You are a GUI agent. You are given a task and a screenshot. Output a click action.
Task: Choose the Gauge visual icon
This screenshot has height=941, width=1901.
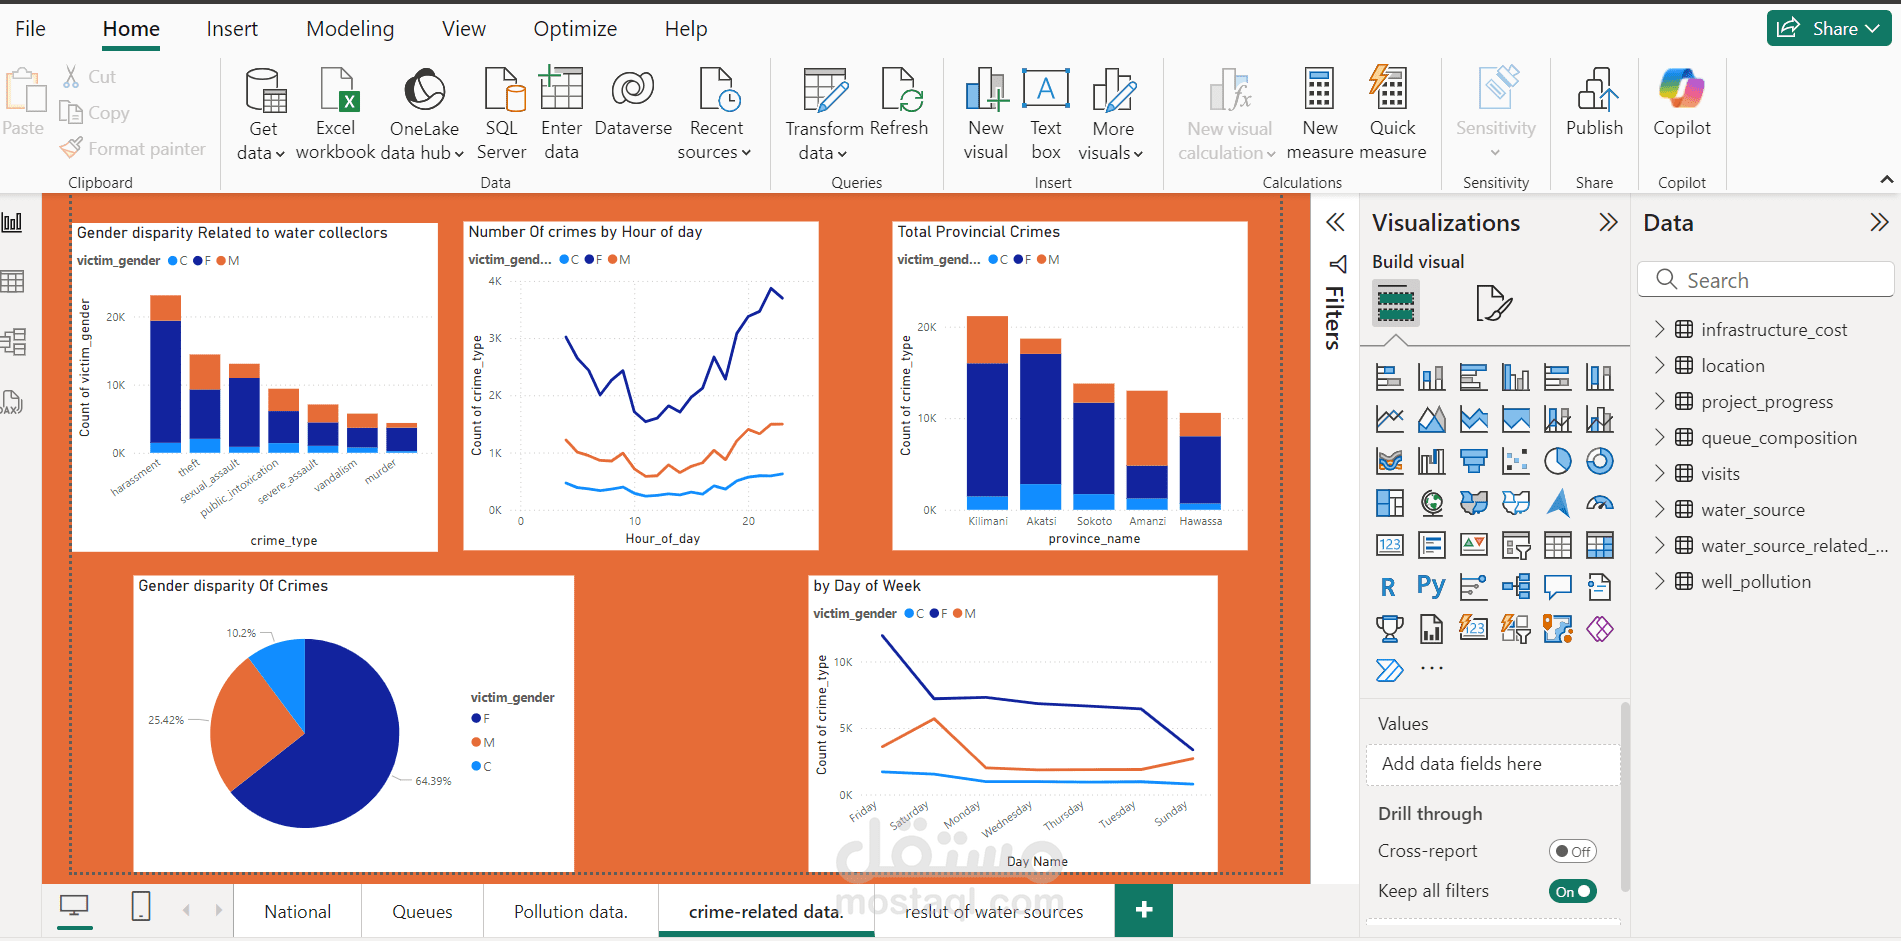1599,503
